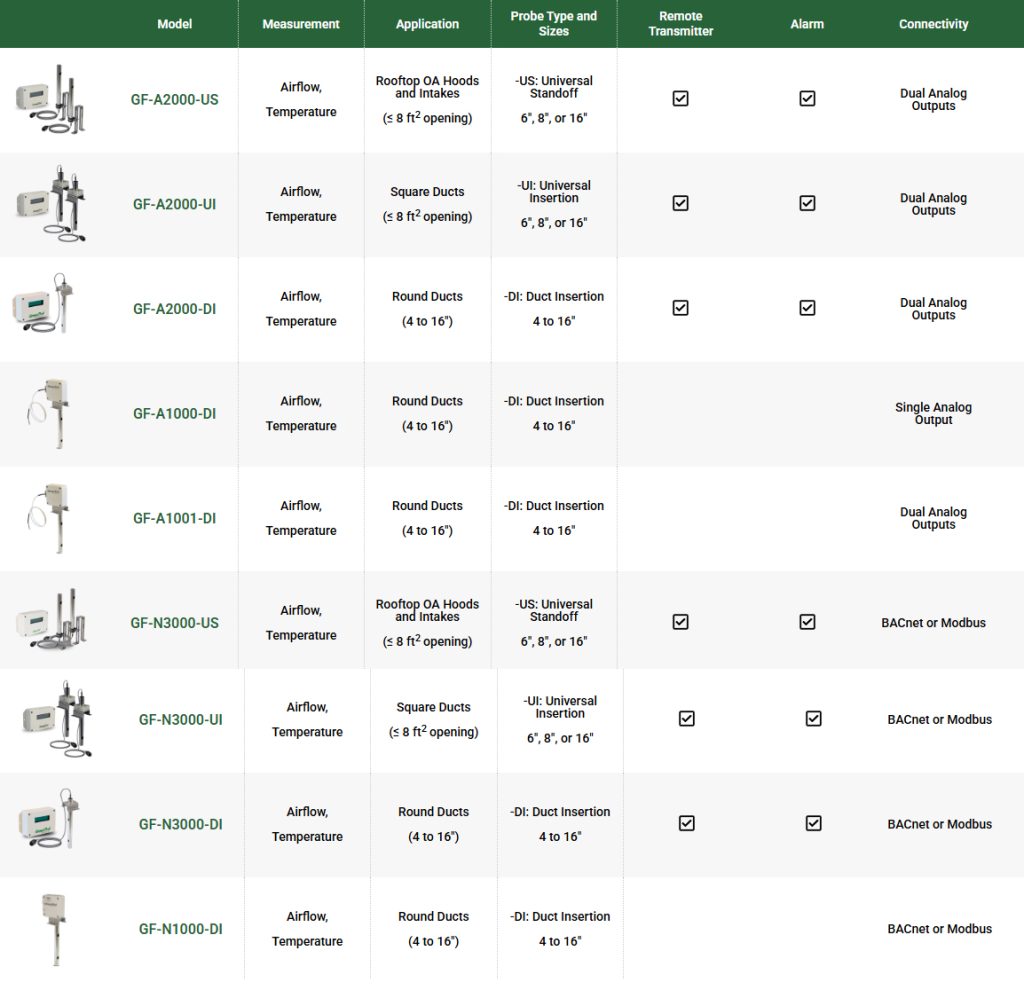Click the GF-A2000-US Remote Transmitter checkbox

[x=680, y=99]
